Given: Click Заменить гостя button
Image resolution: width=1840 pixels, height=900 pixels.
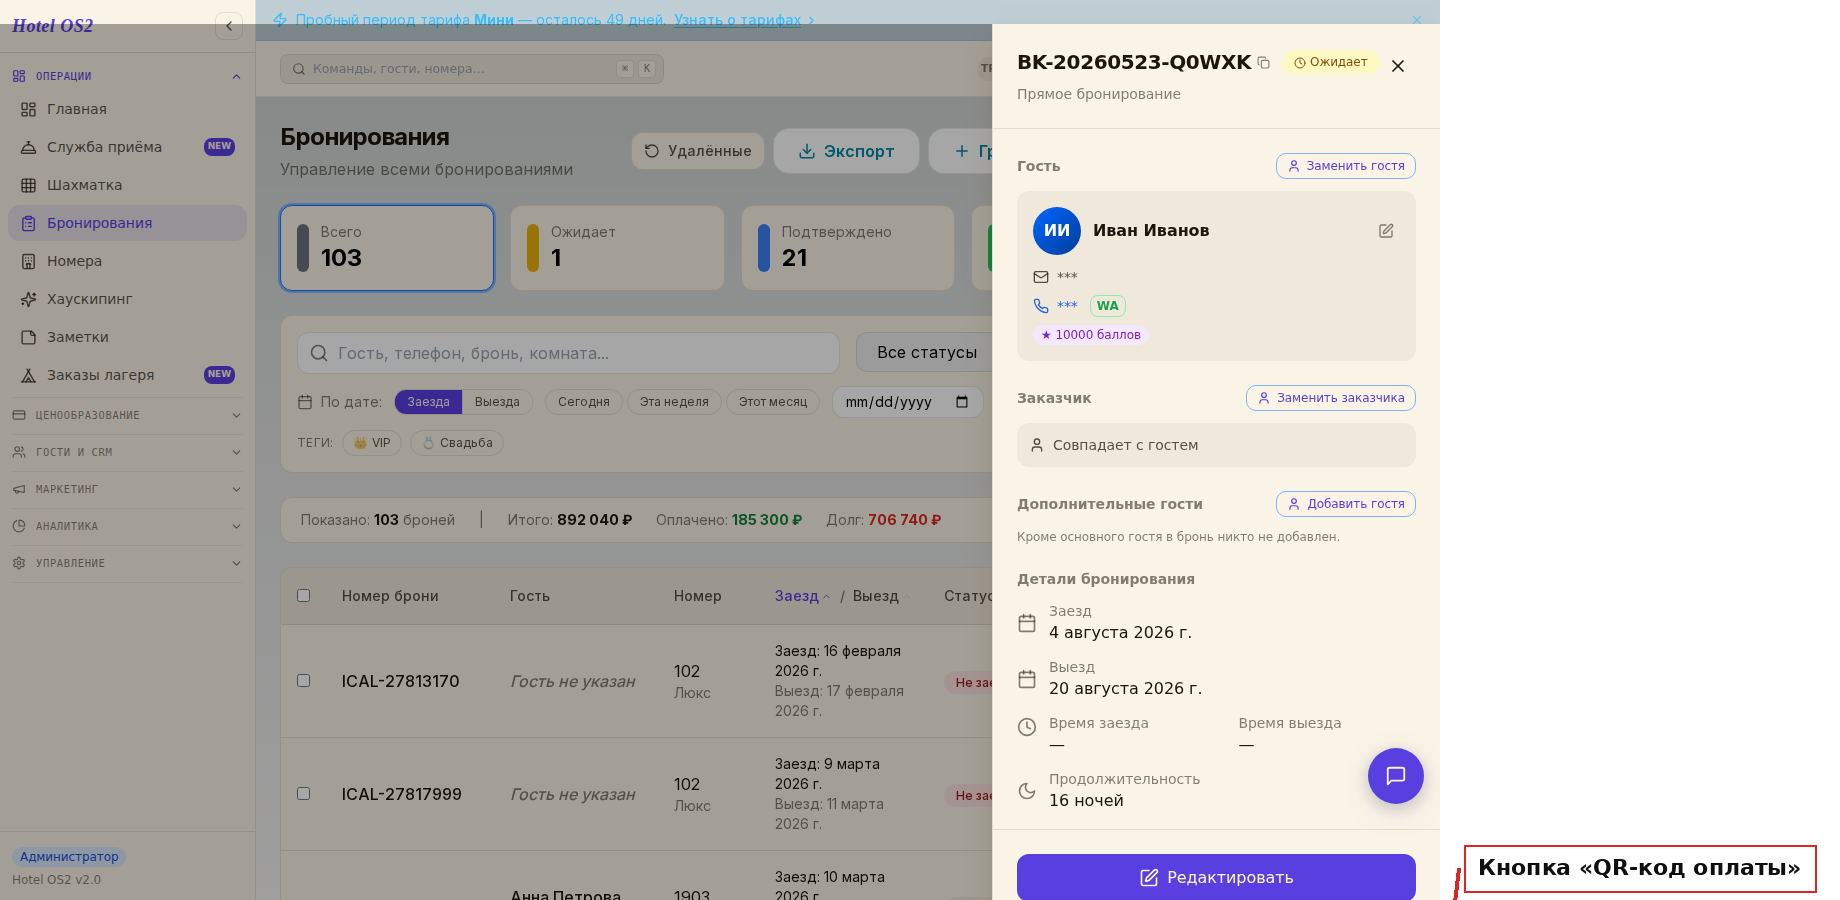Looking at the screenshot, I should tap(1346, 166).
